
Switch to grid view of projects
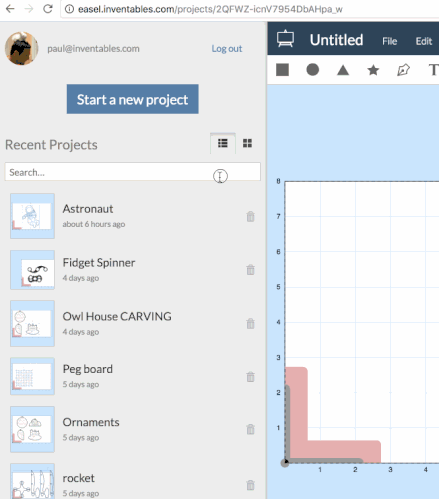click(x=247, y=143)
